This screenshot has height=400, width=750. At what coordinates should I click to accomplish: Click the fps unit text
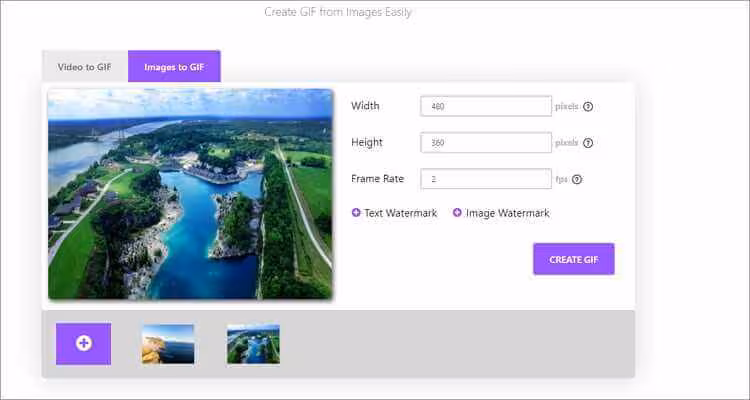click(561, 179)
